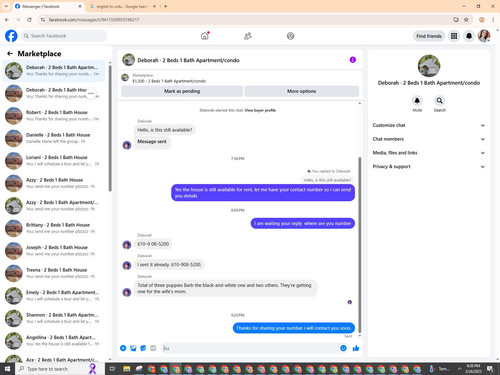Click the 610-9 08-5200 message bubble
This screenshot has height=375, width=500.
click(x=153, y=244)
